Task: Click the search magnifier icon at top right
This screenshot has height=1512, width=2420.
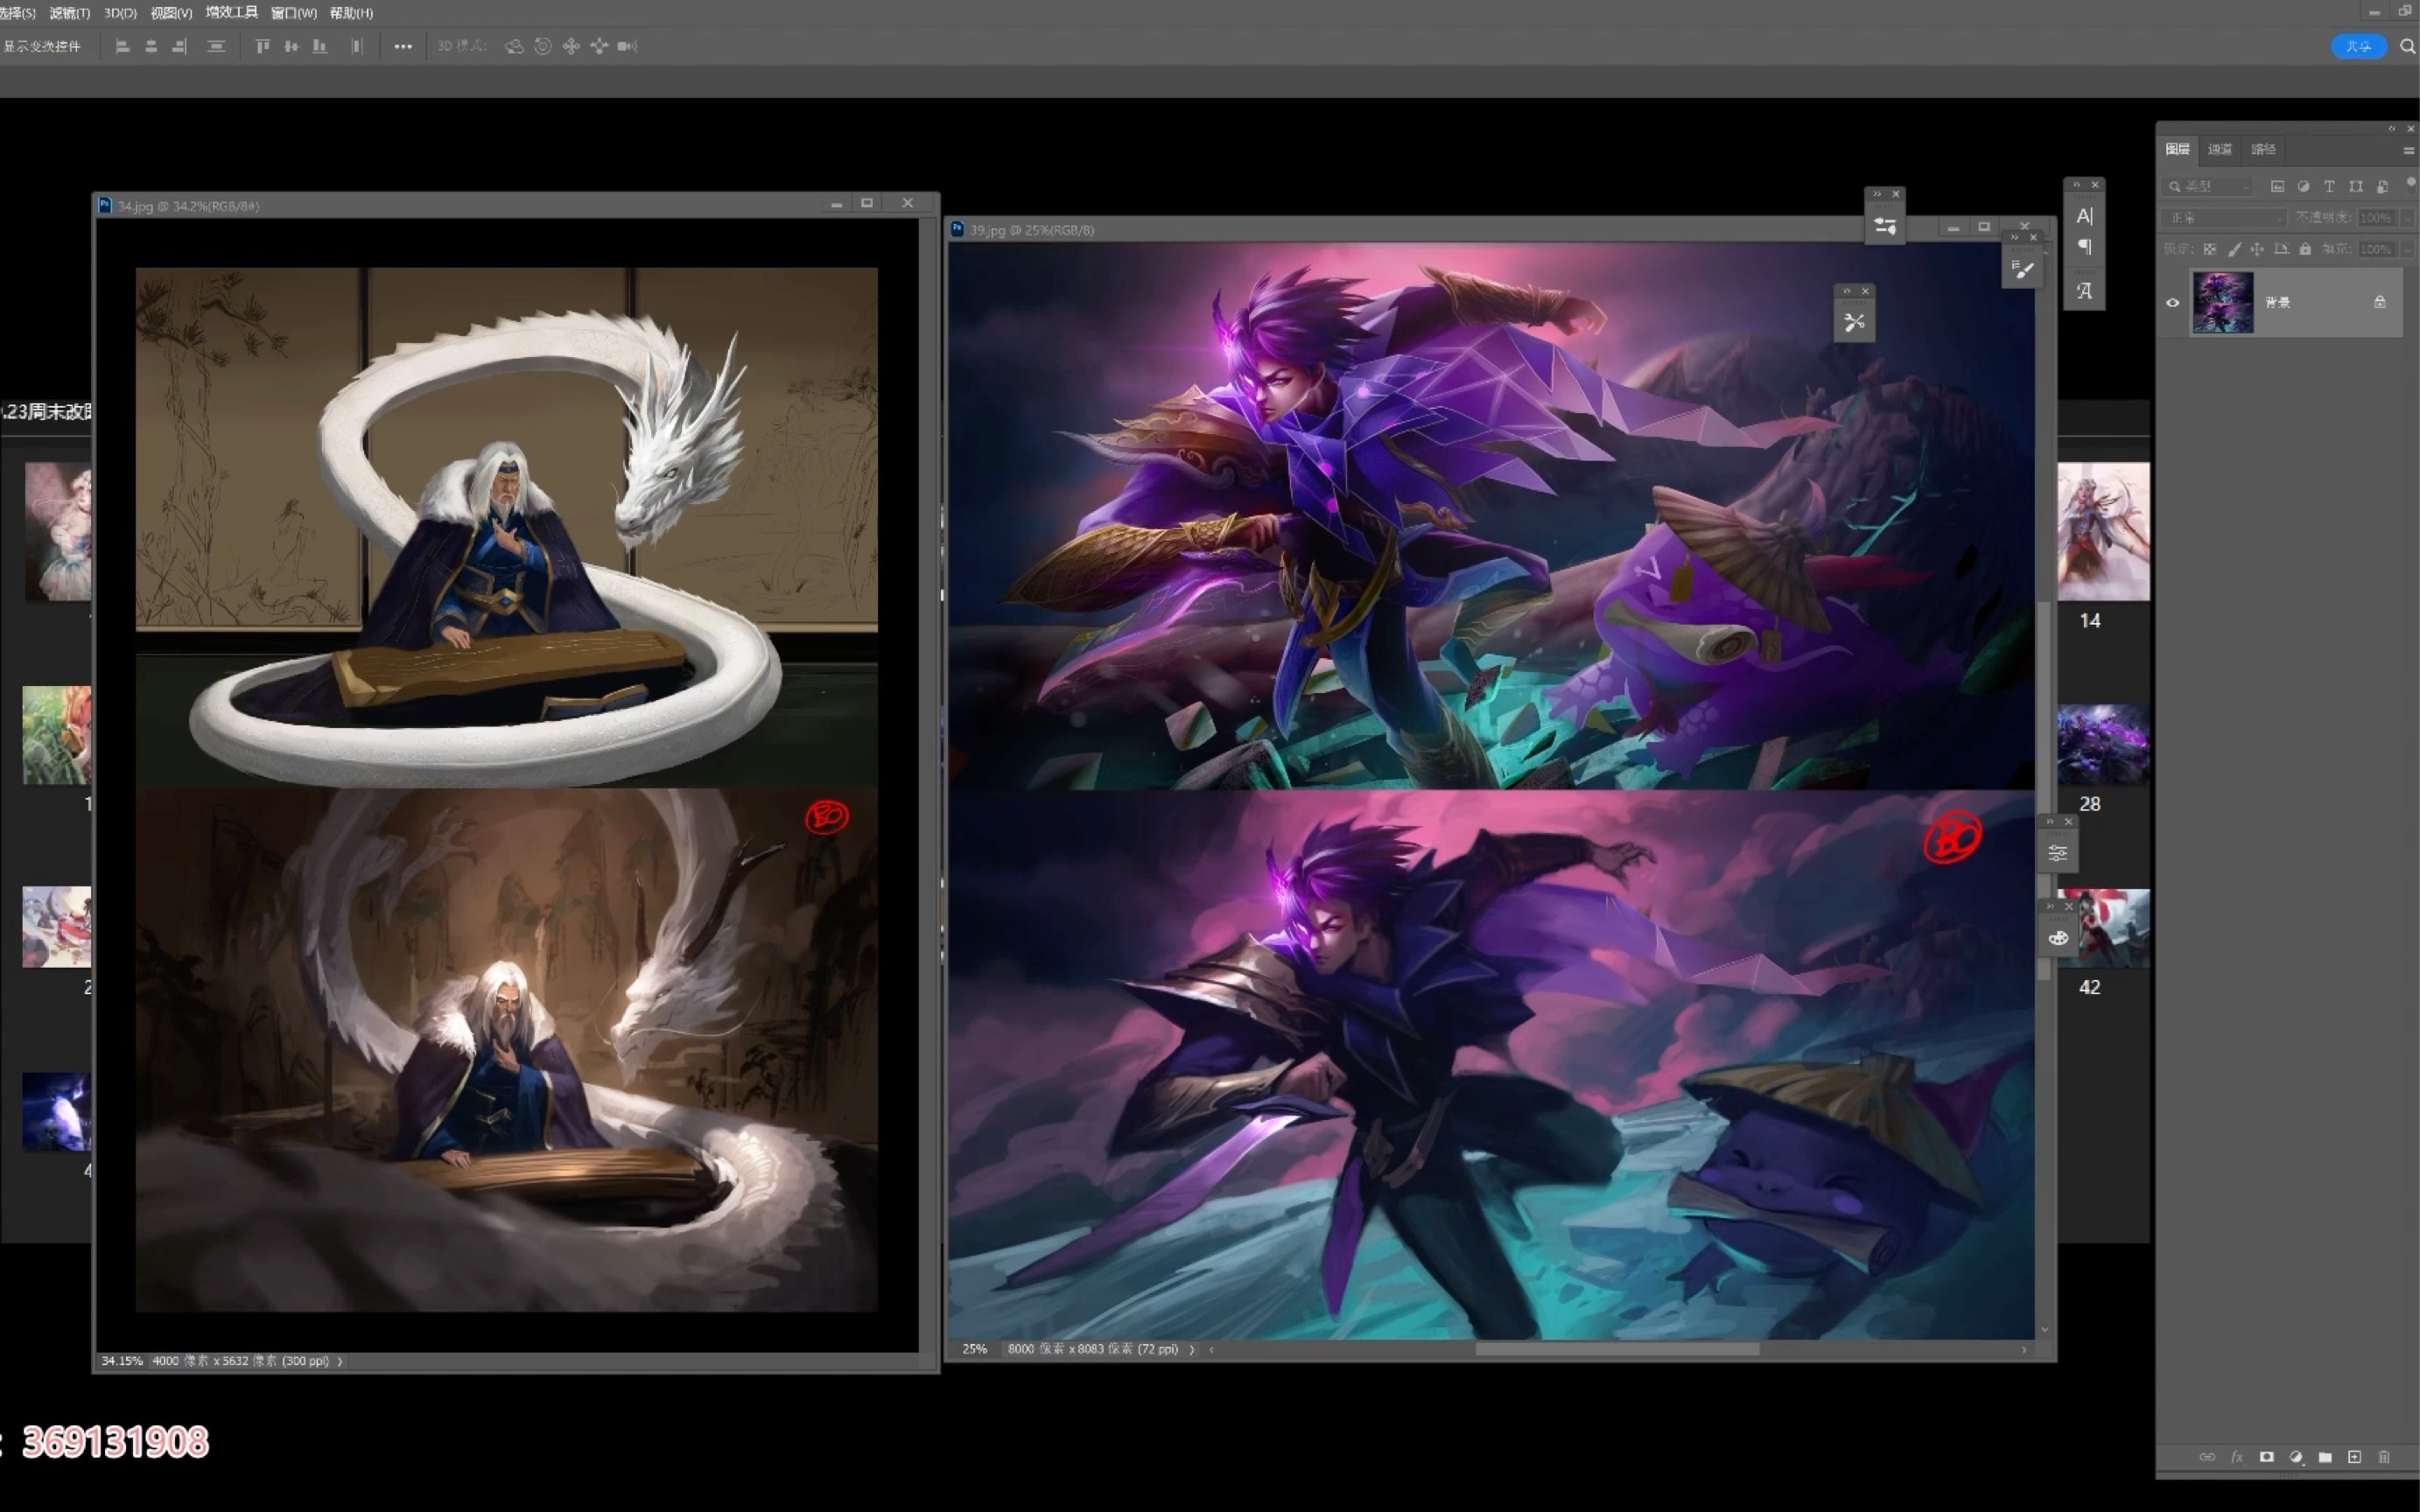Action: [x=2407, y=46]
